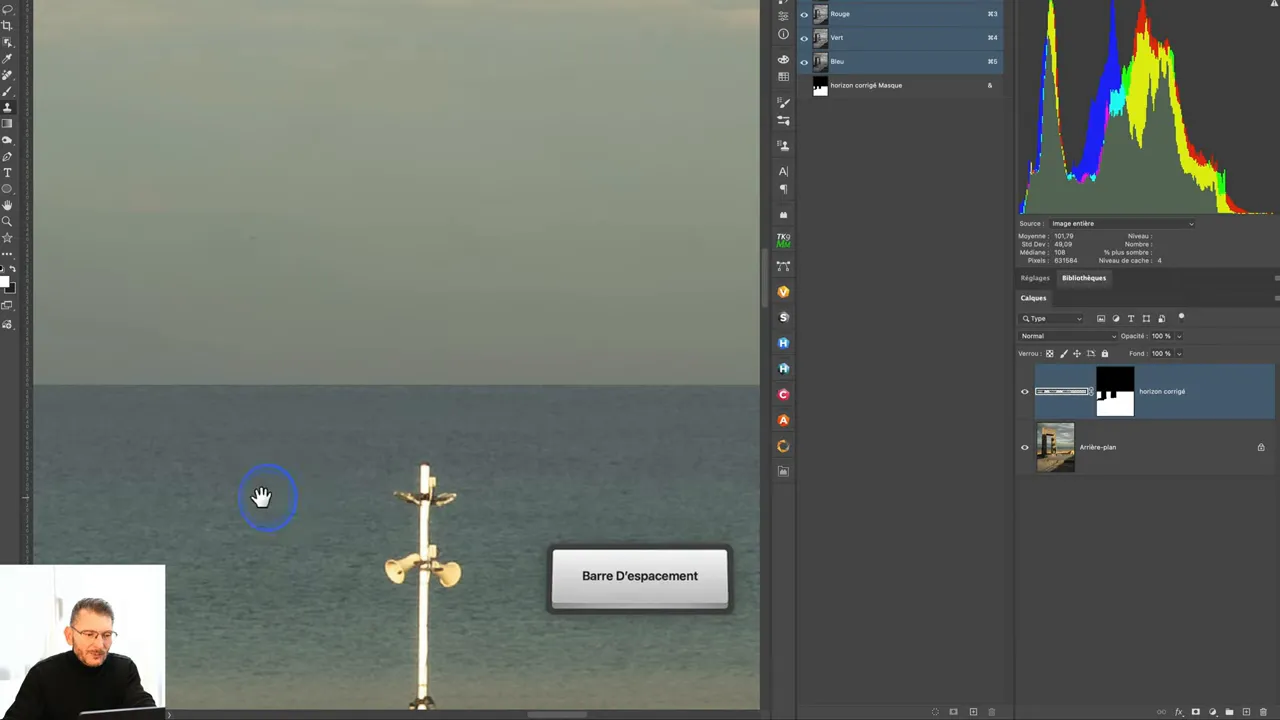Hide the horizon corrigé layer
This screenshot has width=1280, height=720.
click(x=1024, y=392)
